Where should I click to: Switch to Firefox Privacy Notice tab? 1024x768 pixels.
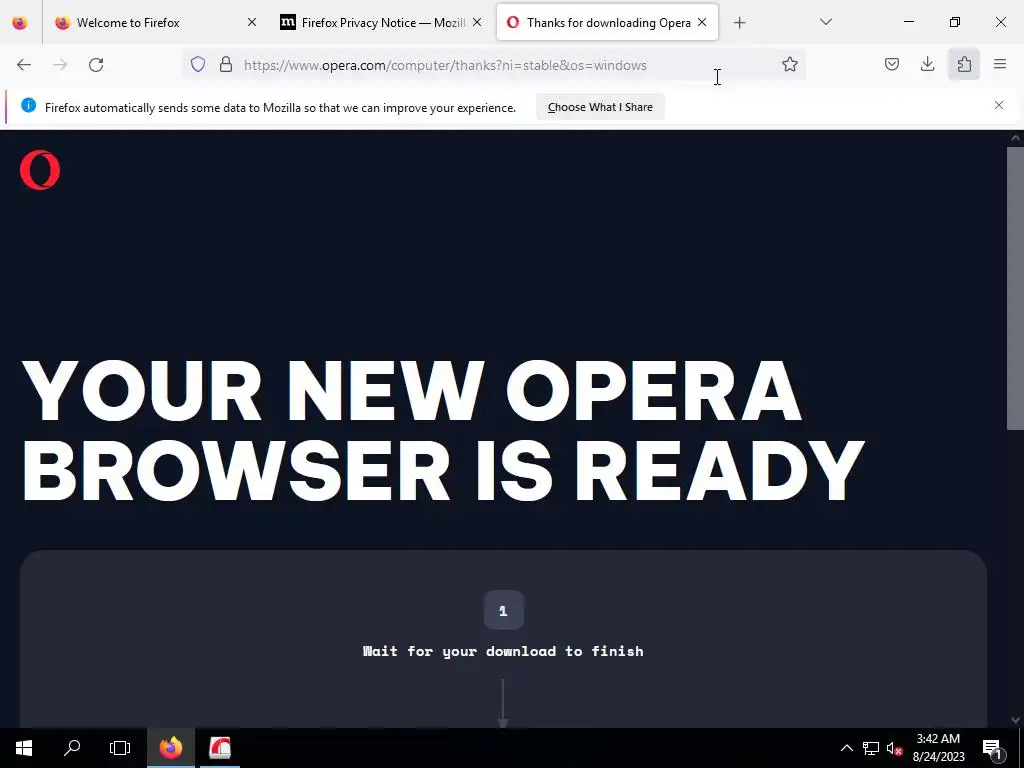(383, 23)
